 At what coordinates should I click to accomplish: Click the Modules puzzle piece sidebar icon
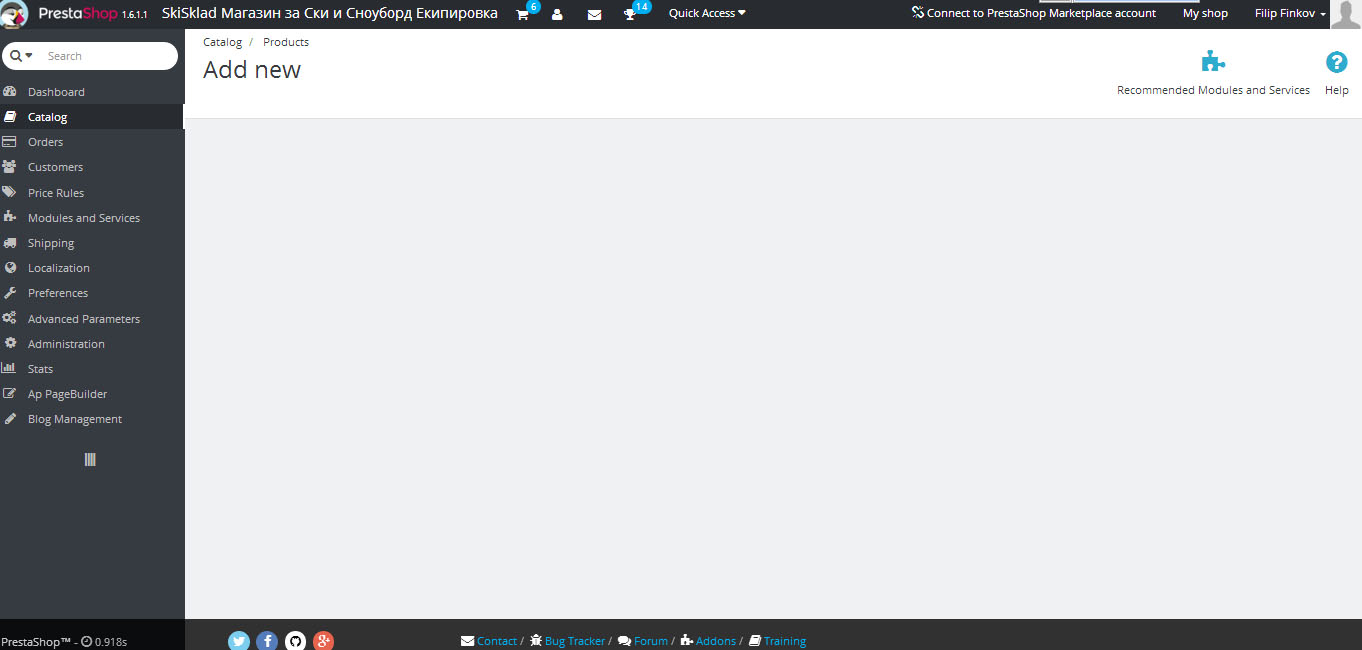pyautogui.click(x=9, y=217)
